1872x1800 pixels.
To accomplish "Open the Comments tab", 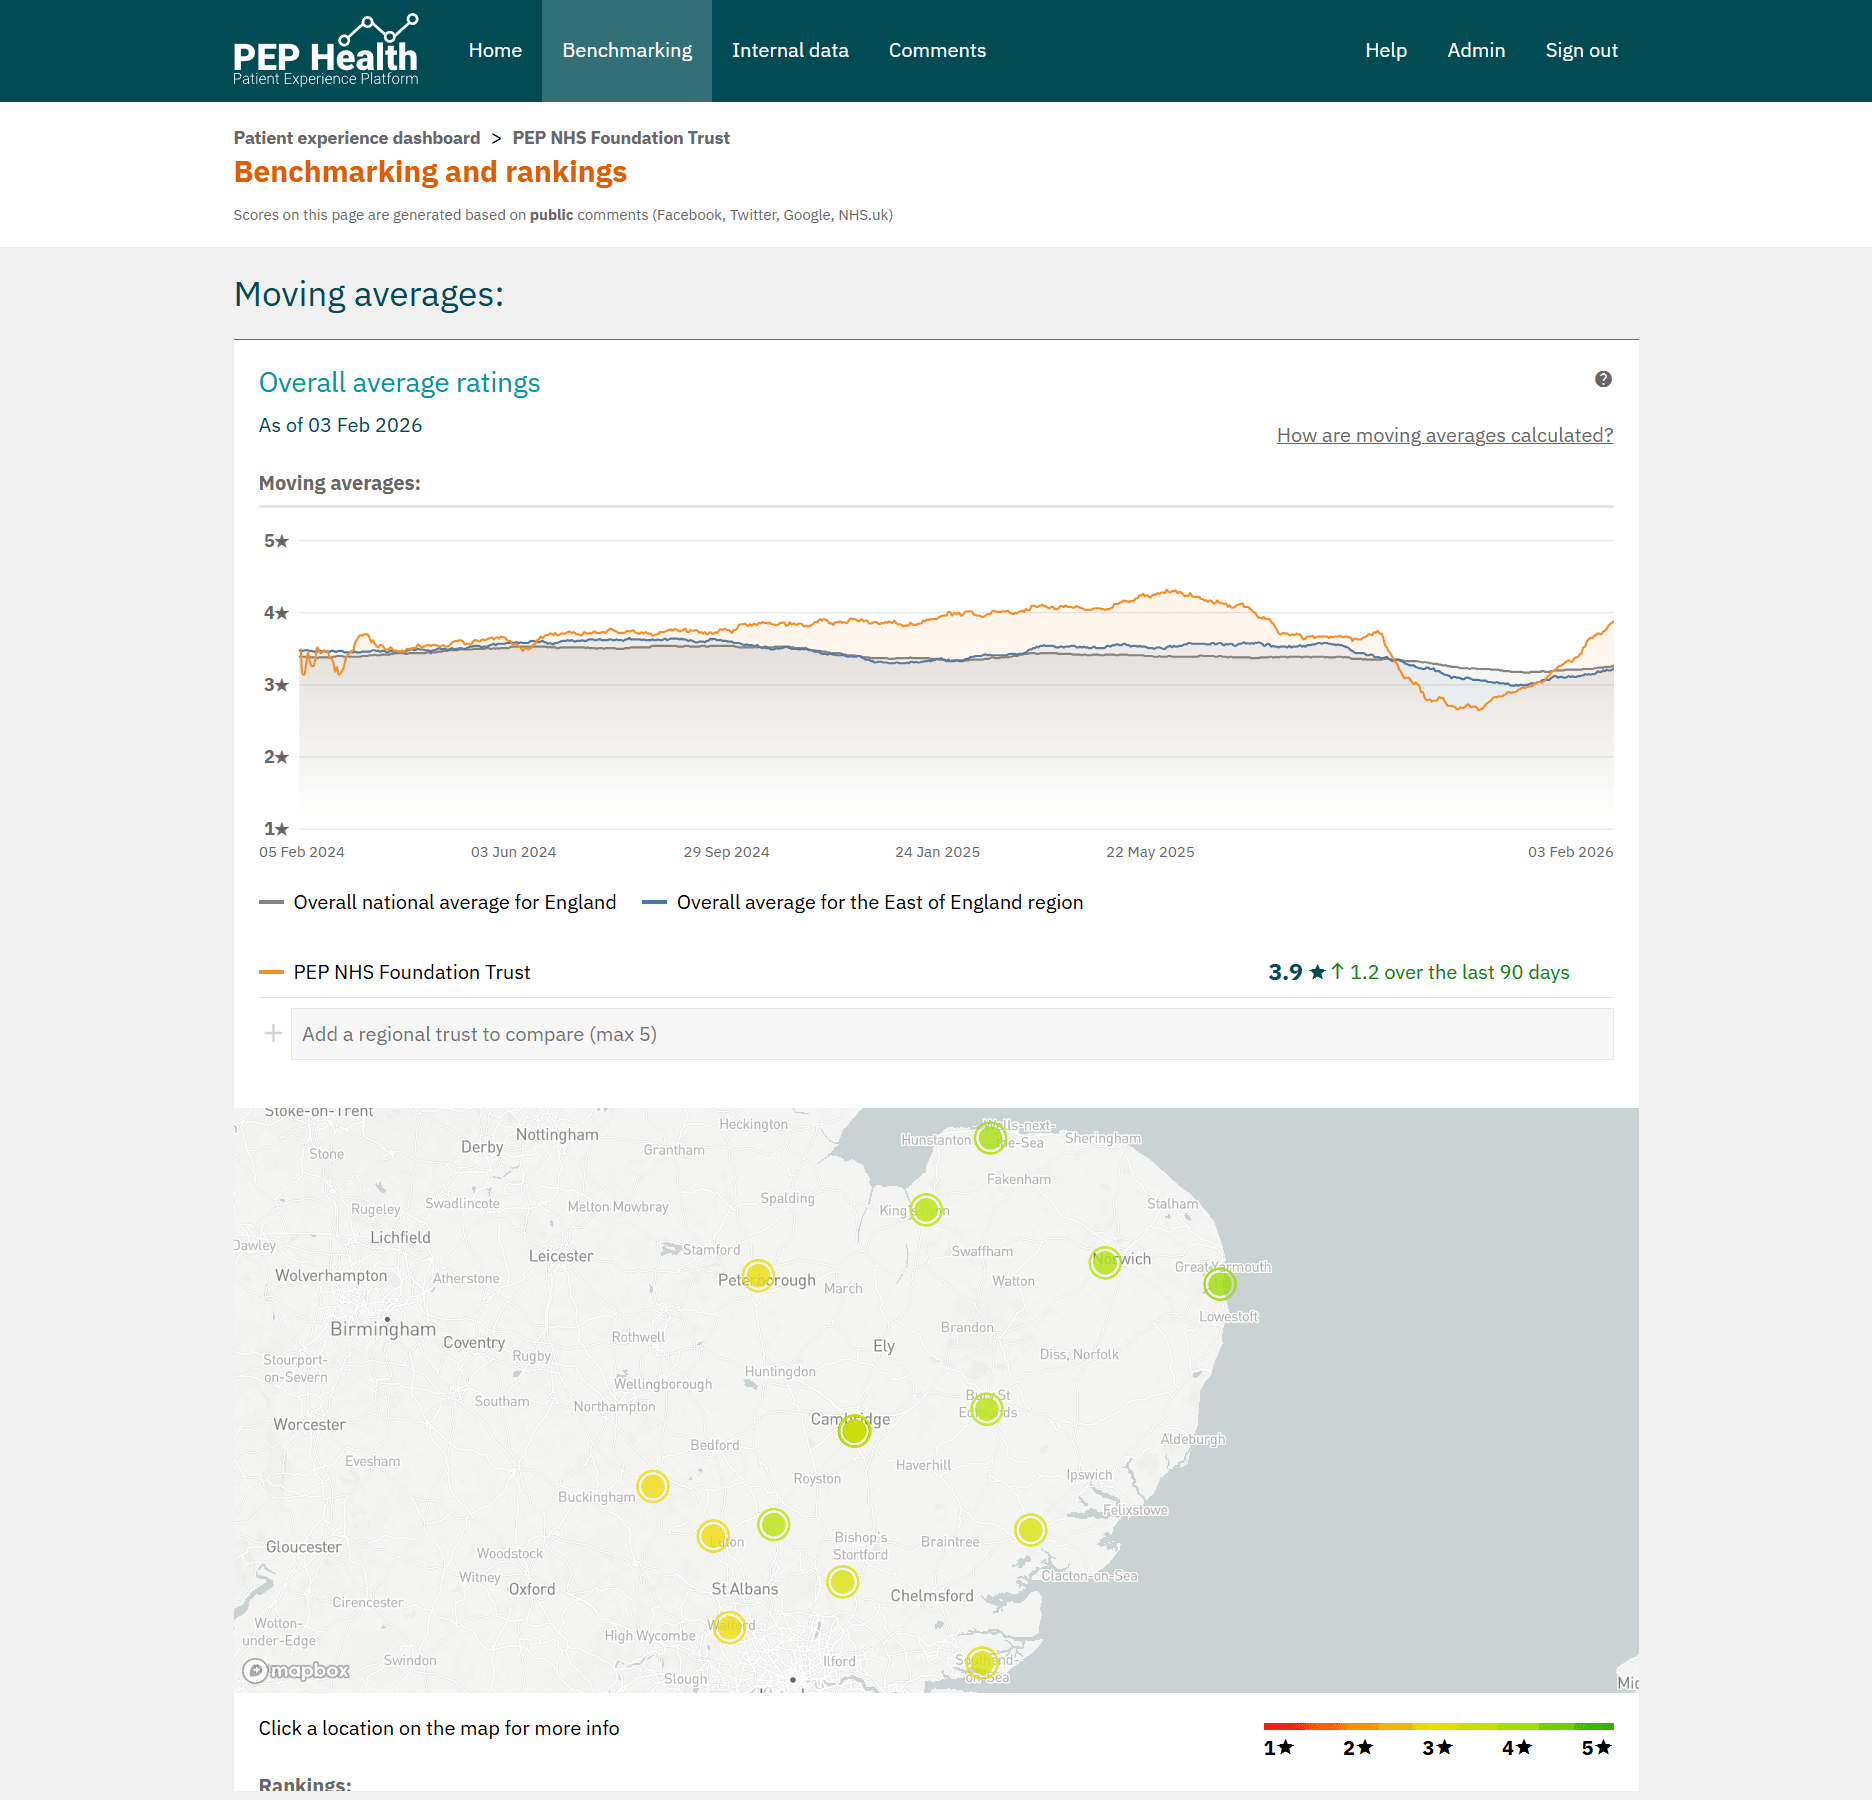I will tap(937, 51).
